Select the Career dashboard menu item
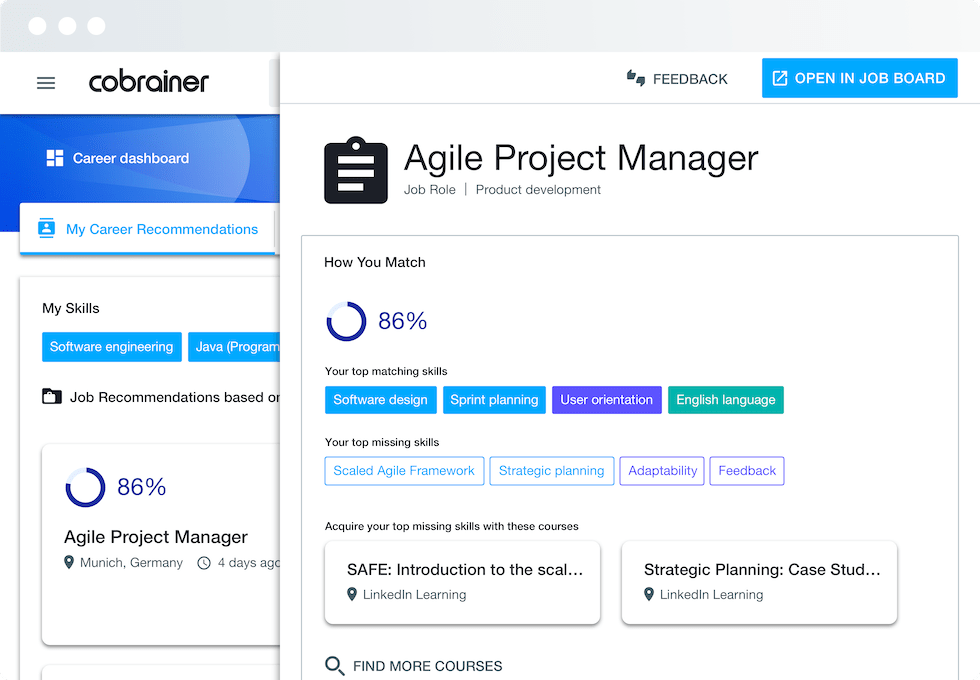Viewport: 980px width, 680px height. pyautogui.click(x=131, y=157)
